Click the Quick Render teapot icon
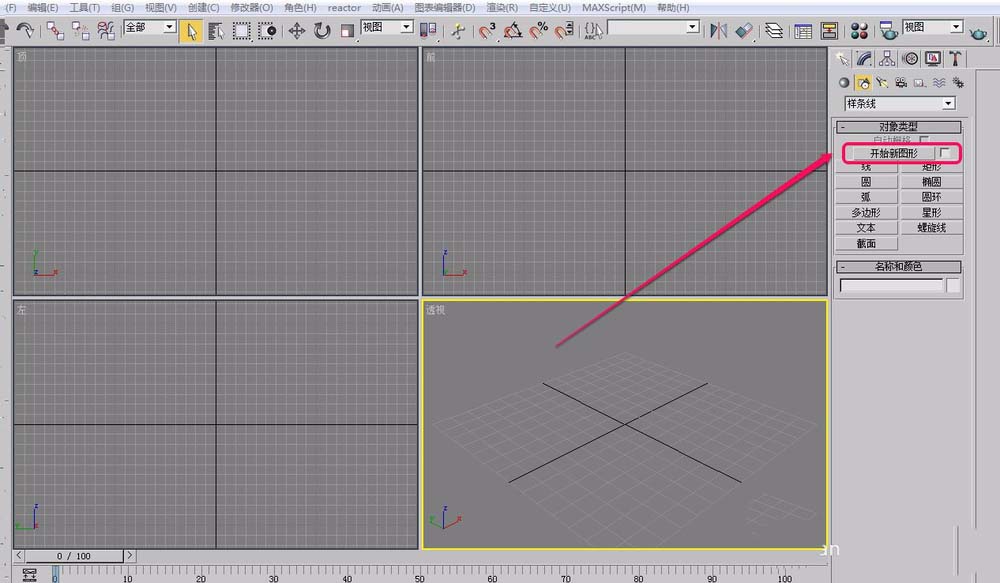The width and height of the screenshot is (1000, 583). tap(978, 33)
